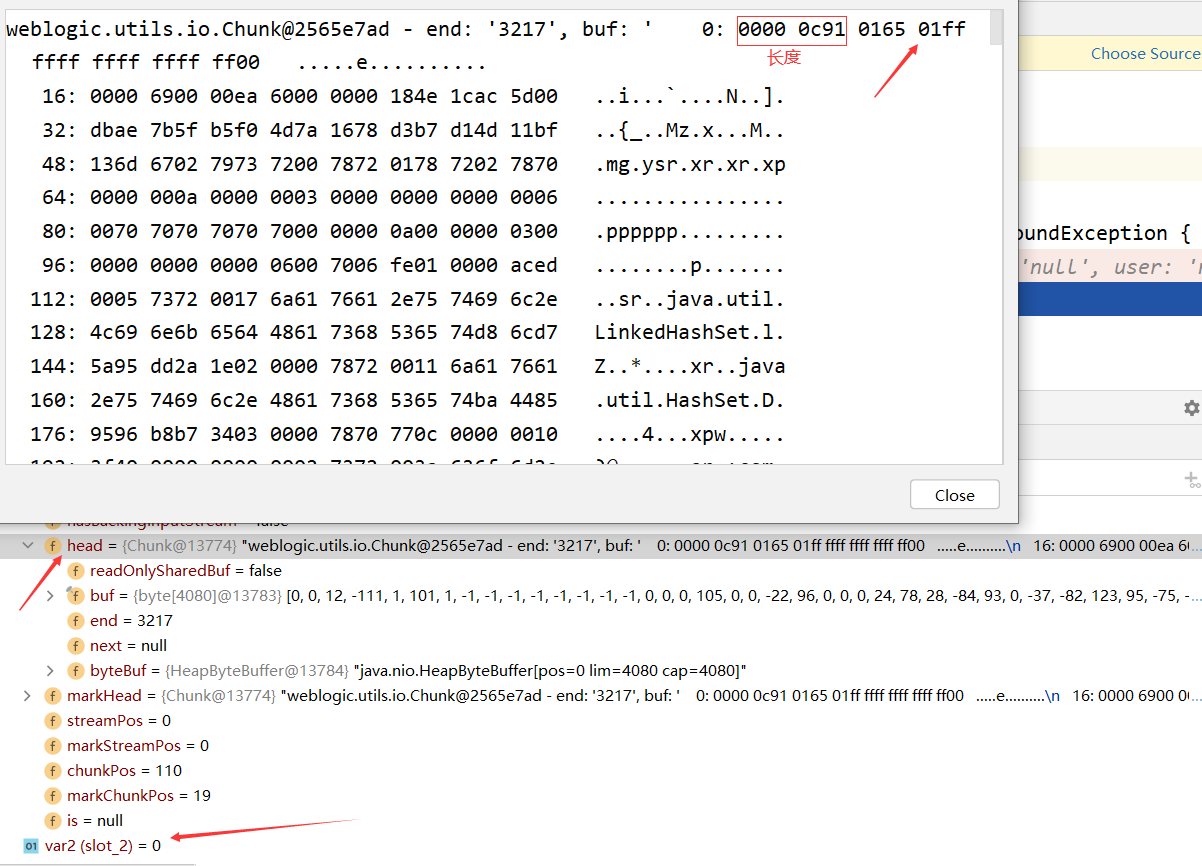Collapse the head variable node
This screenshot has width=1202, height=866.
pyautogui.click(x=27, y=546)
